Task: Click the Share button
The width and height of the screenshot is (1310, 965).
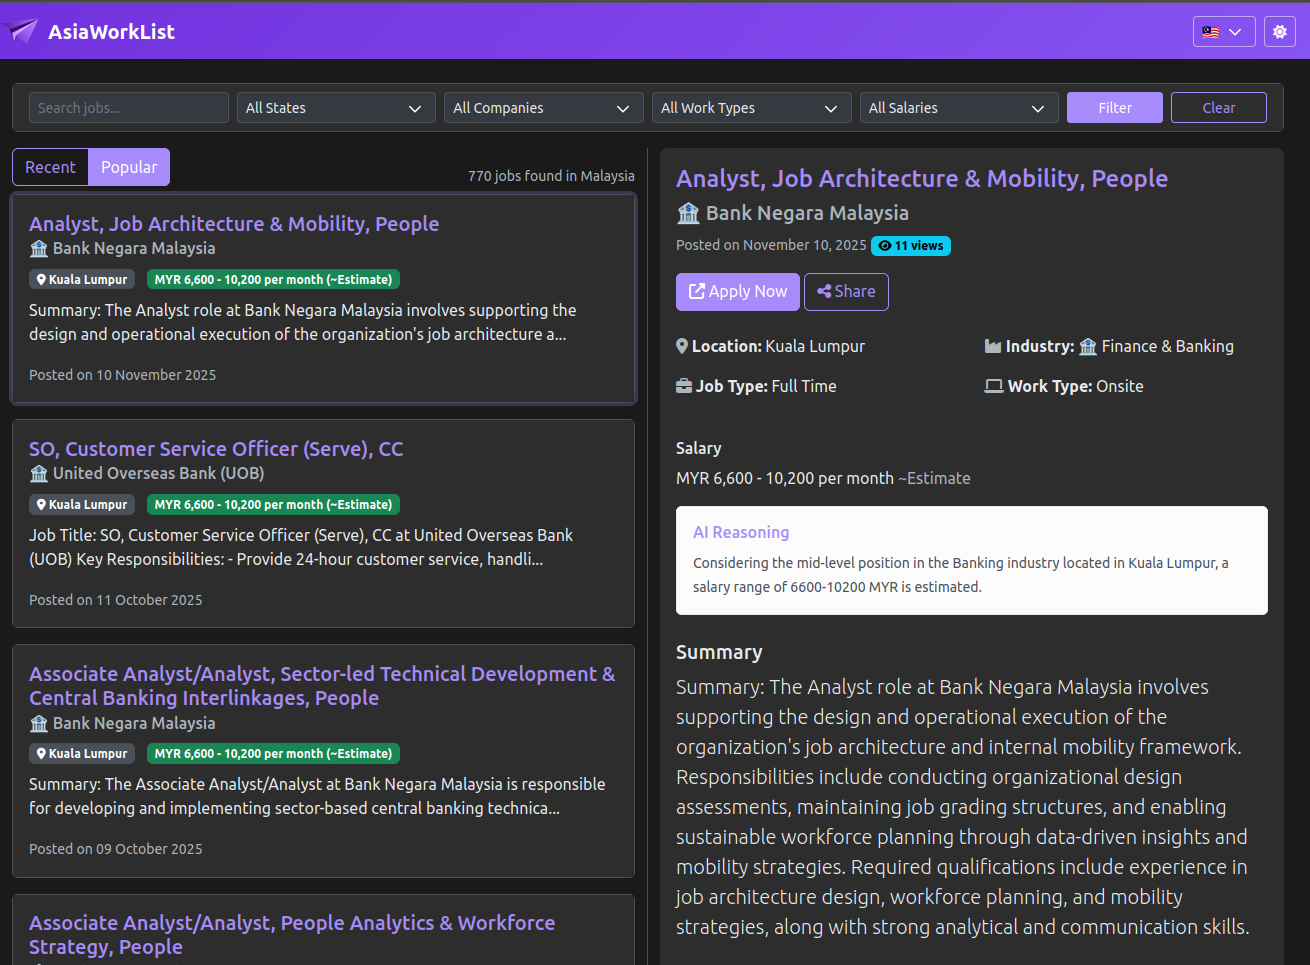Action: pyautogui.click(x=846, y=291)
